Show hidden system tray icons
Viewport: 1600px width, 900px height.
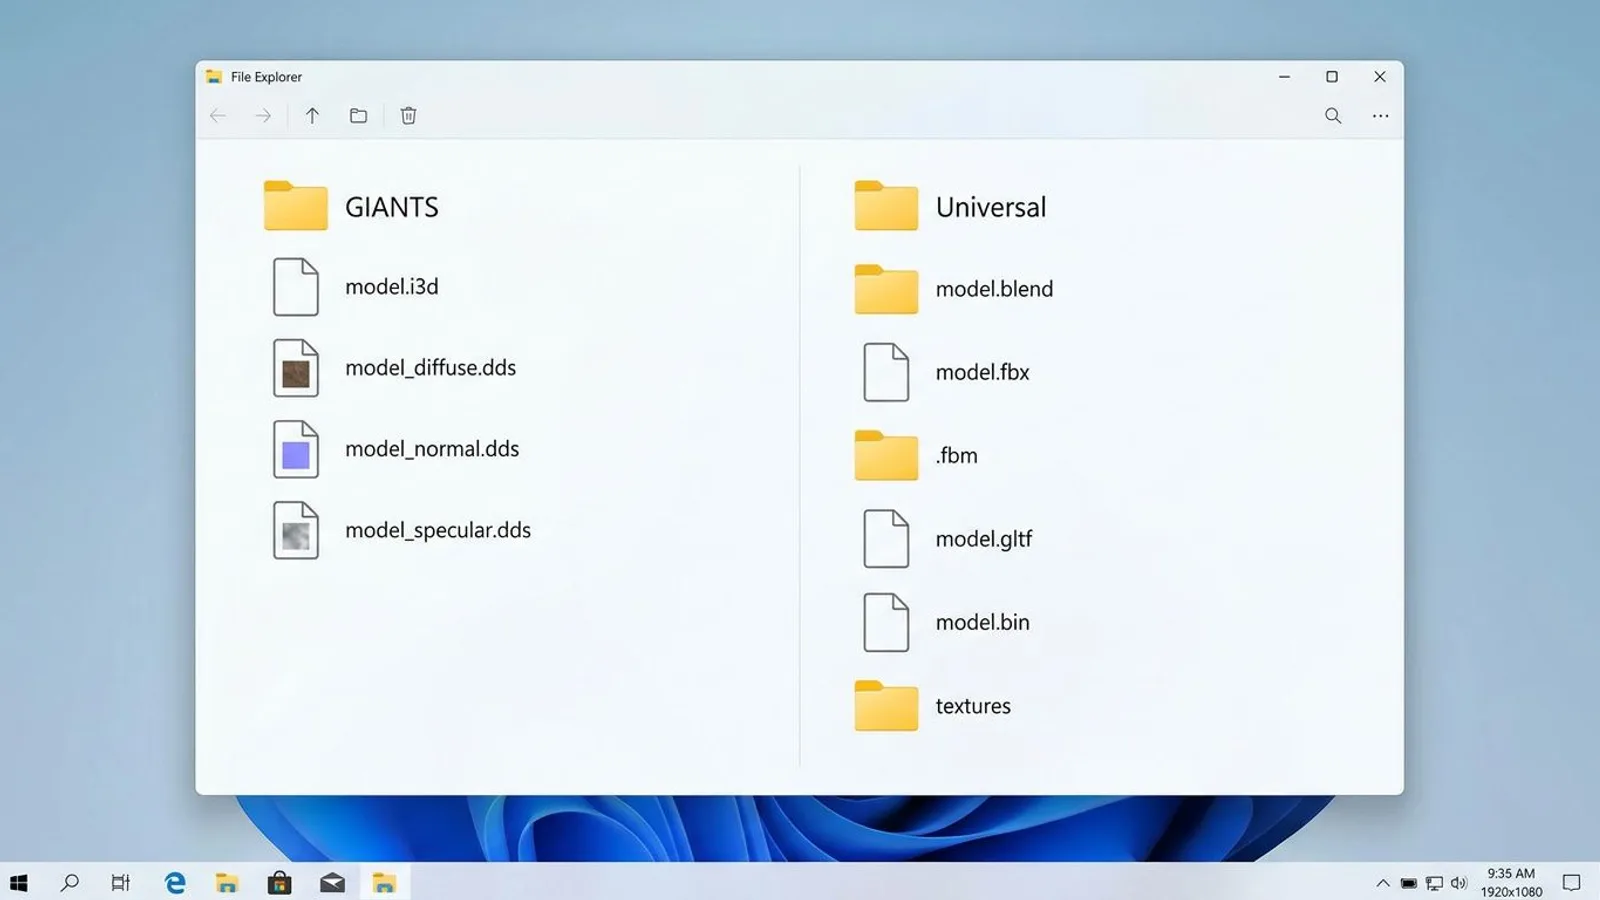(1383, 883)
